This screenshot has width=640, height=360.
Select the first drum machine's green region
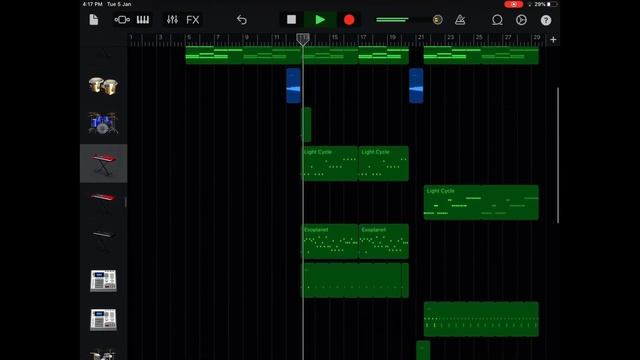click(355, 280)
